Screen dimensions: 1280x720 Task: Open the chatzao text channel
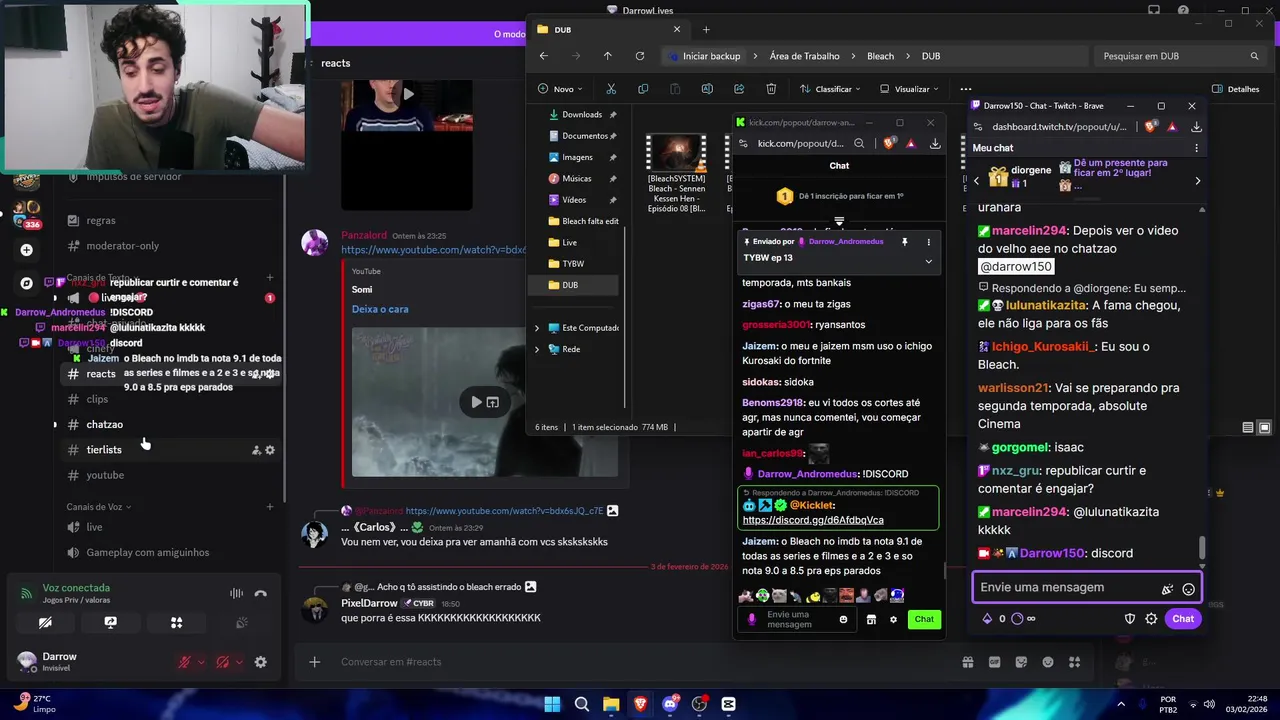(x=104, y=424)
